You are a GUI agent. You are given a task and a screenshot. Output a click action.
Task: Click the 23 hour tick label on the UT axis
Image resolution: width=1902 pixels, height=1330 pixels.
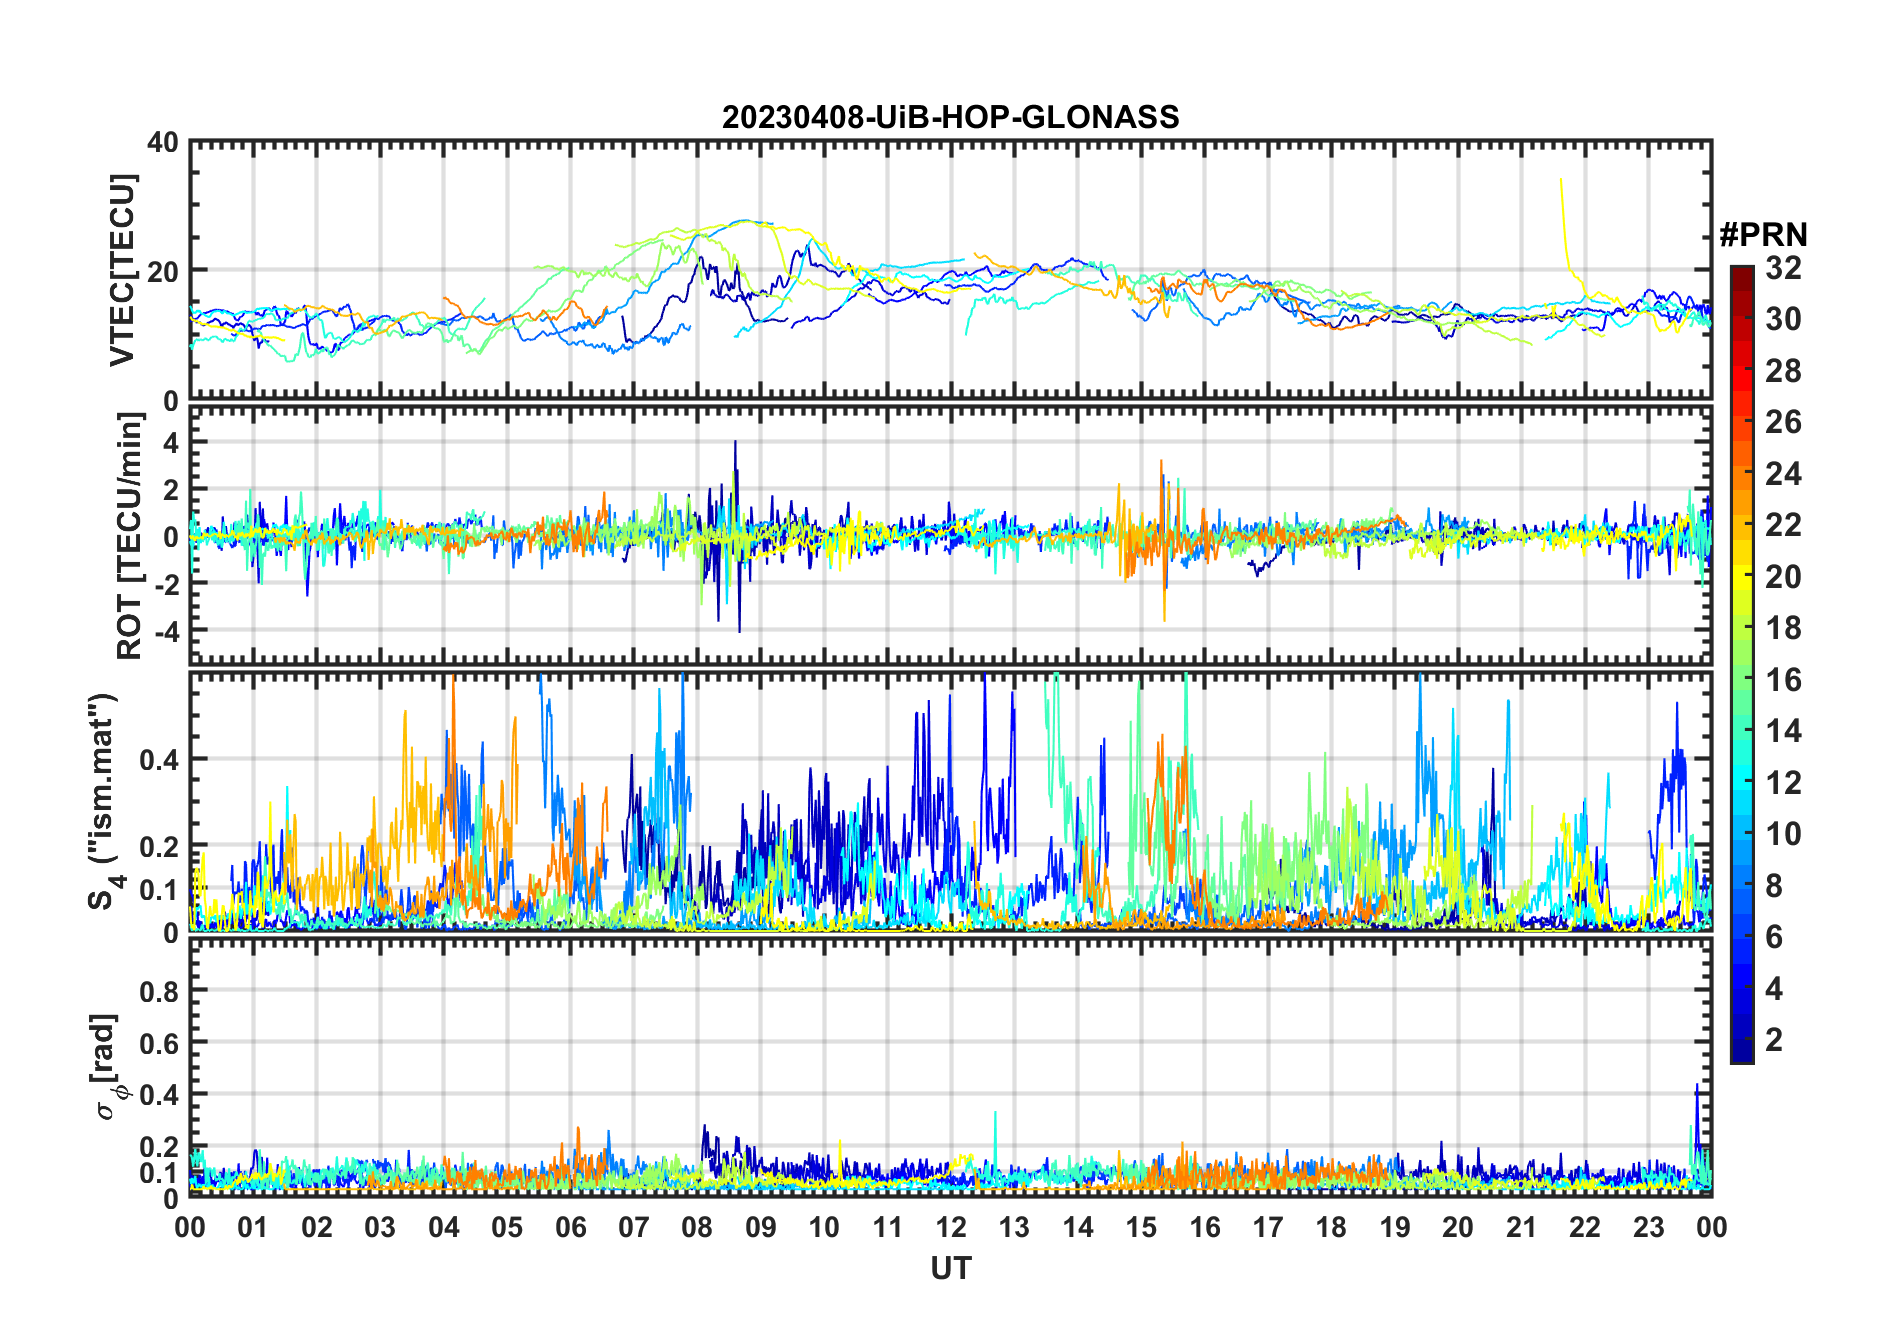tap(1648, 1227)
